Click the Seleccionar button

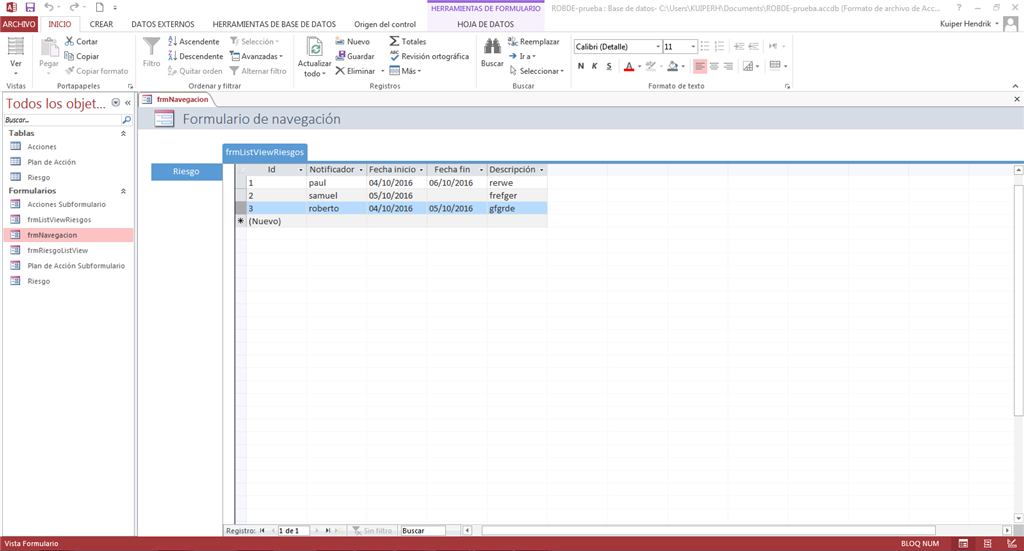536,71
